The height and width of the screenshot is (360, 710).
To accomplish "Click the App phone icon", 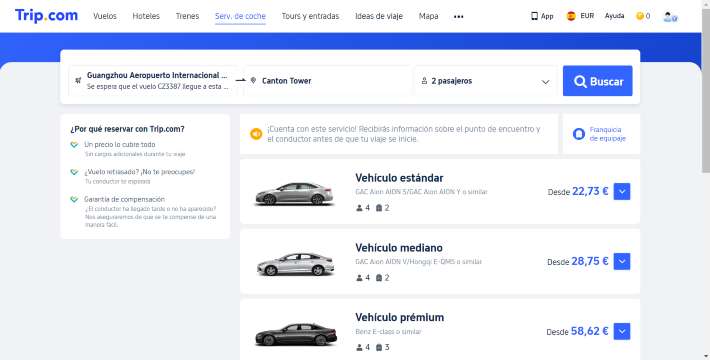I will point(534,16).
